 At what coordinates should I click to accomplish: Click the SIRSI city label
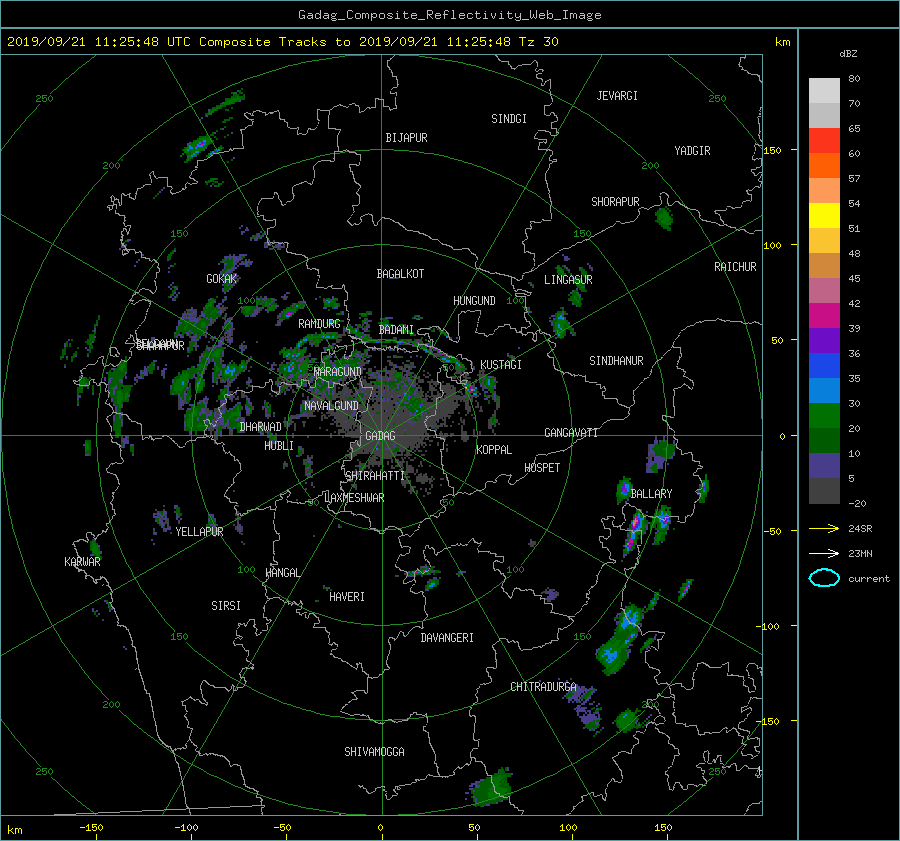point(226,606)
